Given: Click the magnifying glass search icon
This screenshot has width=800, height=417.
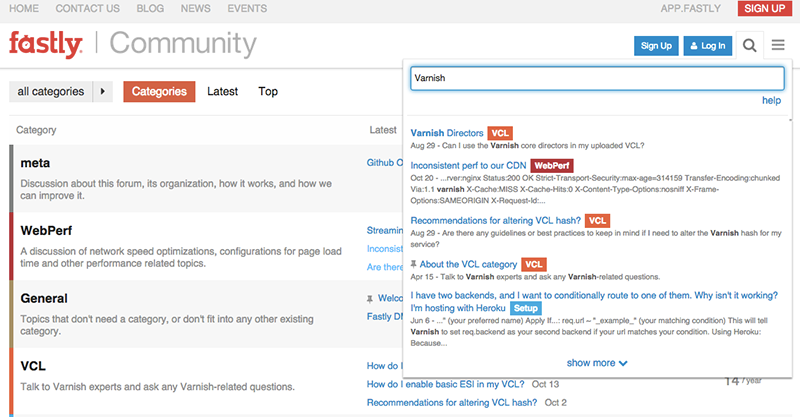Looking at the screenshot, I should [x=749, y=45].
